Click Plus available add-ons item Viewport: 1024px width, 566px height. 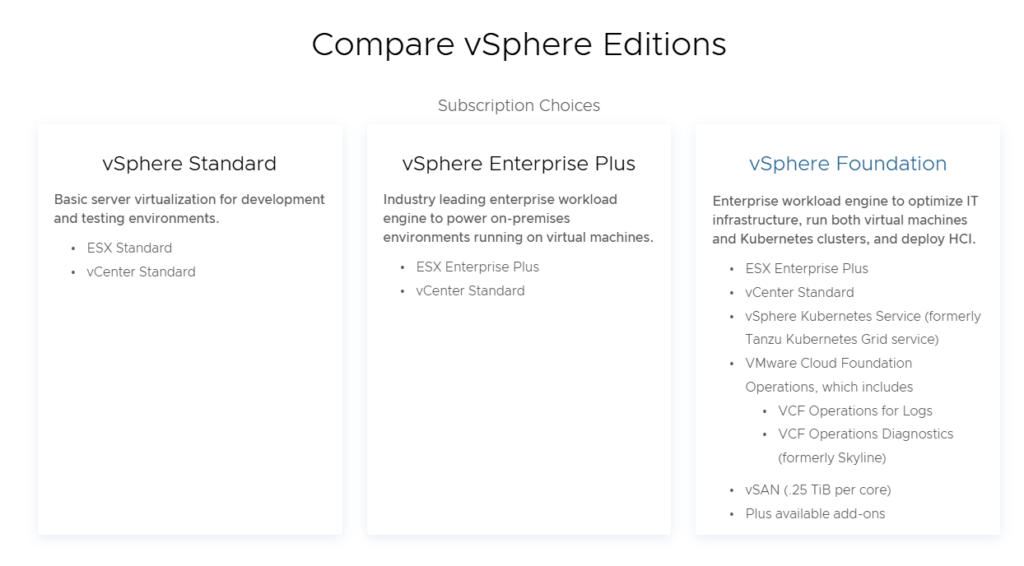pyautogui.click(x=815, y=514)
